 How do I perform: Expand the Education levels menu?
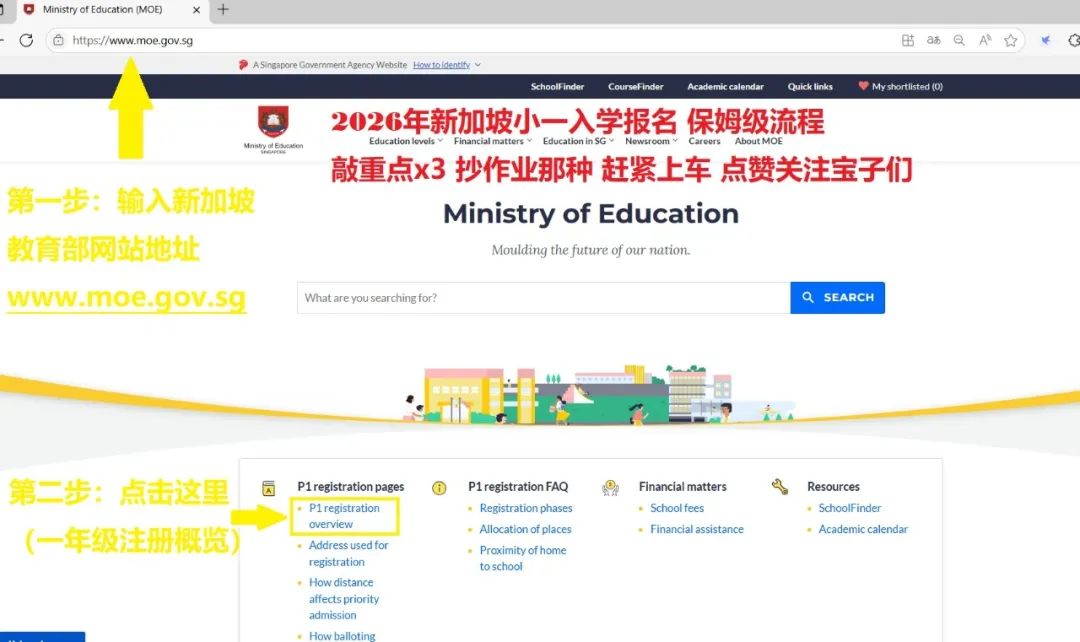(406, 141)
